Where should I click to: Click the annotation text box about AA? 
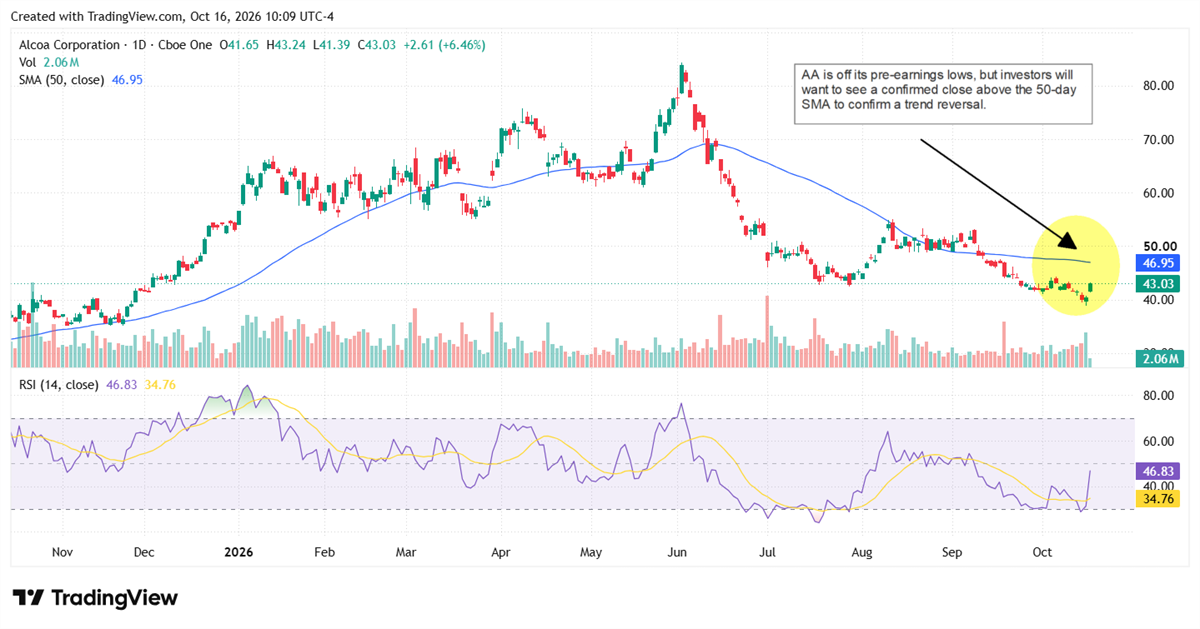point(942,94)
